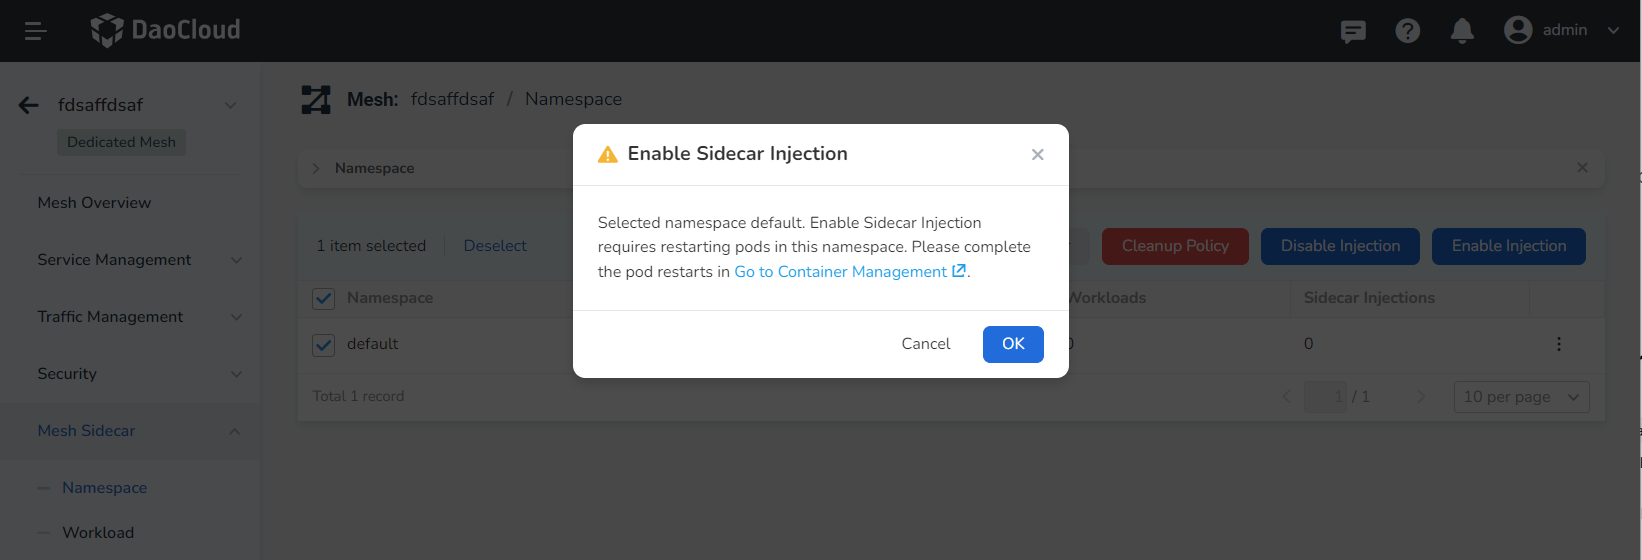Click the Deselect link
The width and height of the screenshot is (1642, 560).
click(x=495, y=246)
